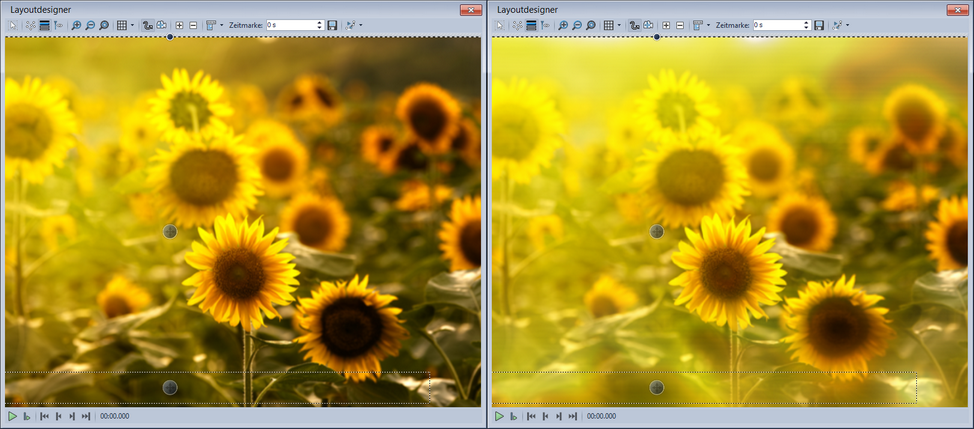Jump to last keyframe in soft-glow window

pyautogui.click(x=573, y=416)
